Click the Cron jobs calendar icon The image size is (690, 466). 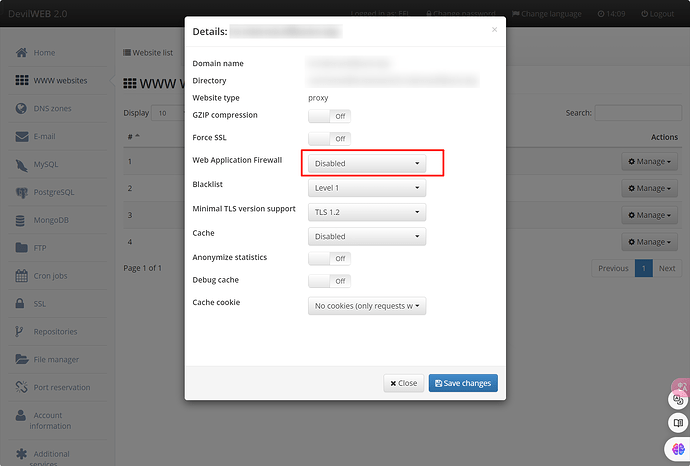click(x=21, y=276)
